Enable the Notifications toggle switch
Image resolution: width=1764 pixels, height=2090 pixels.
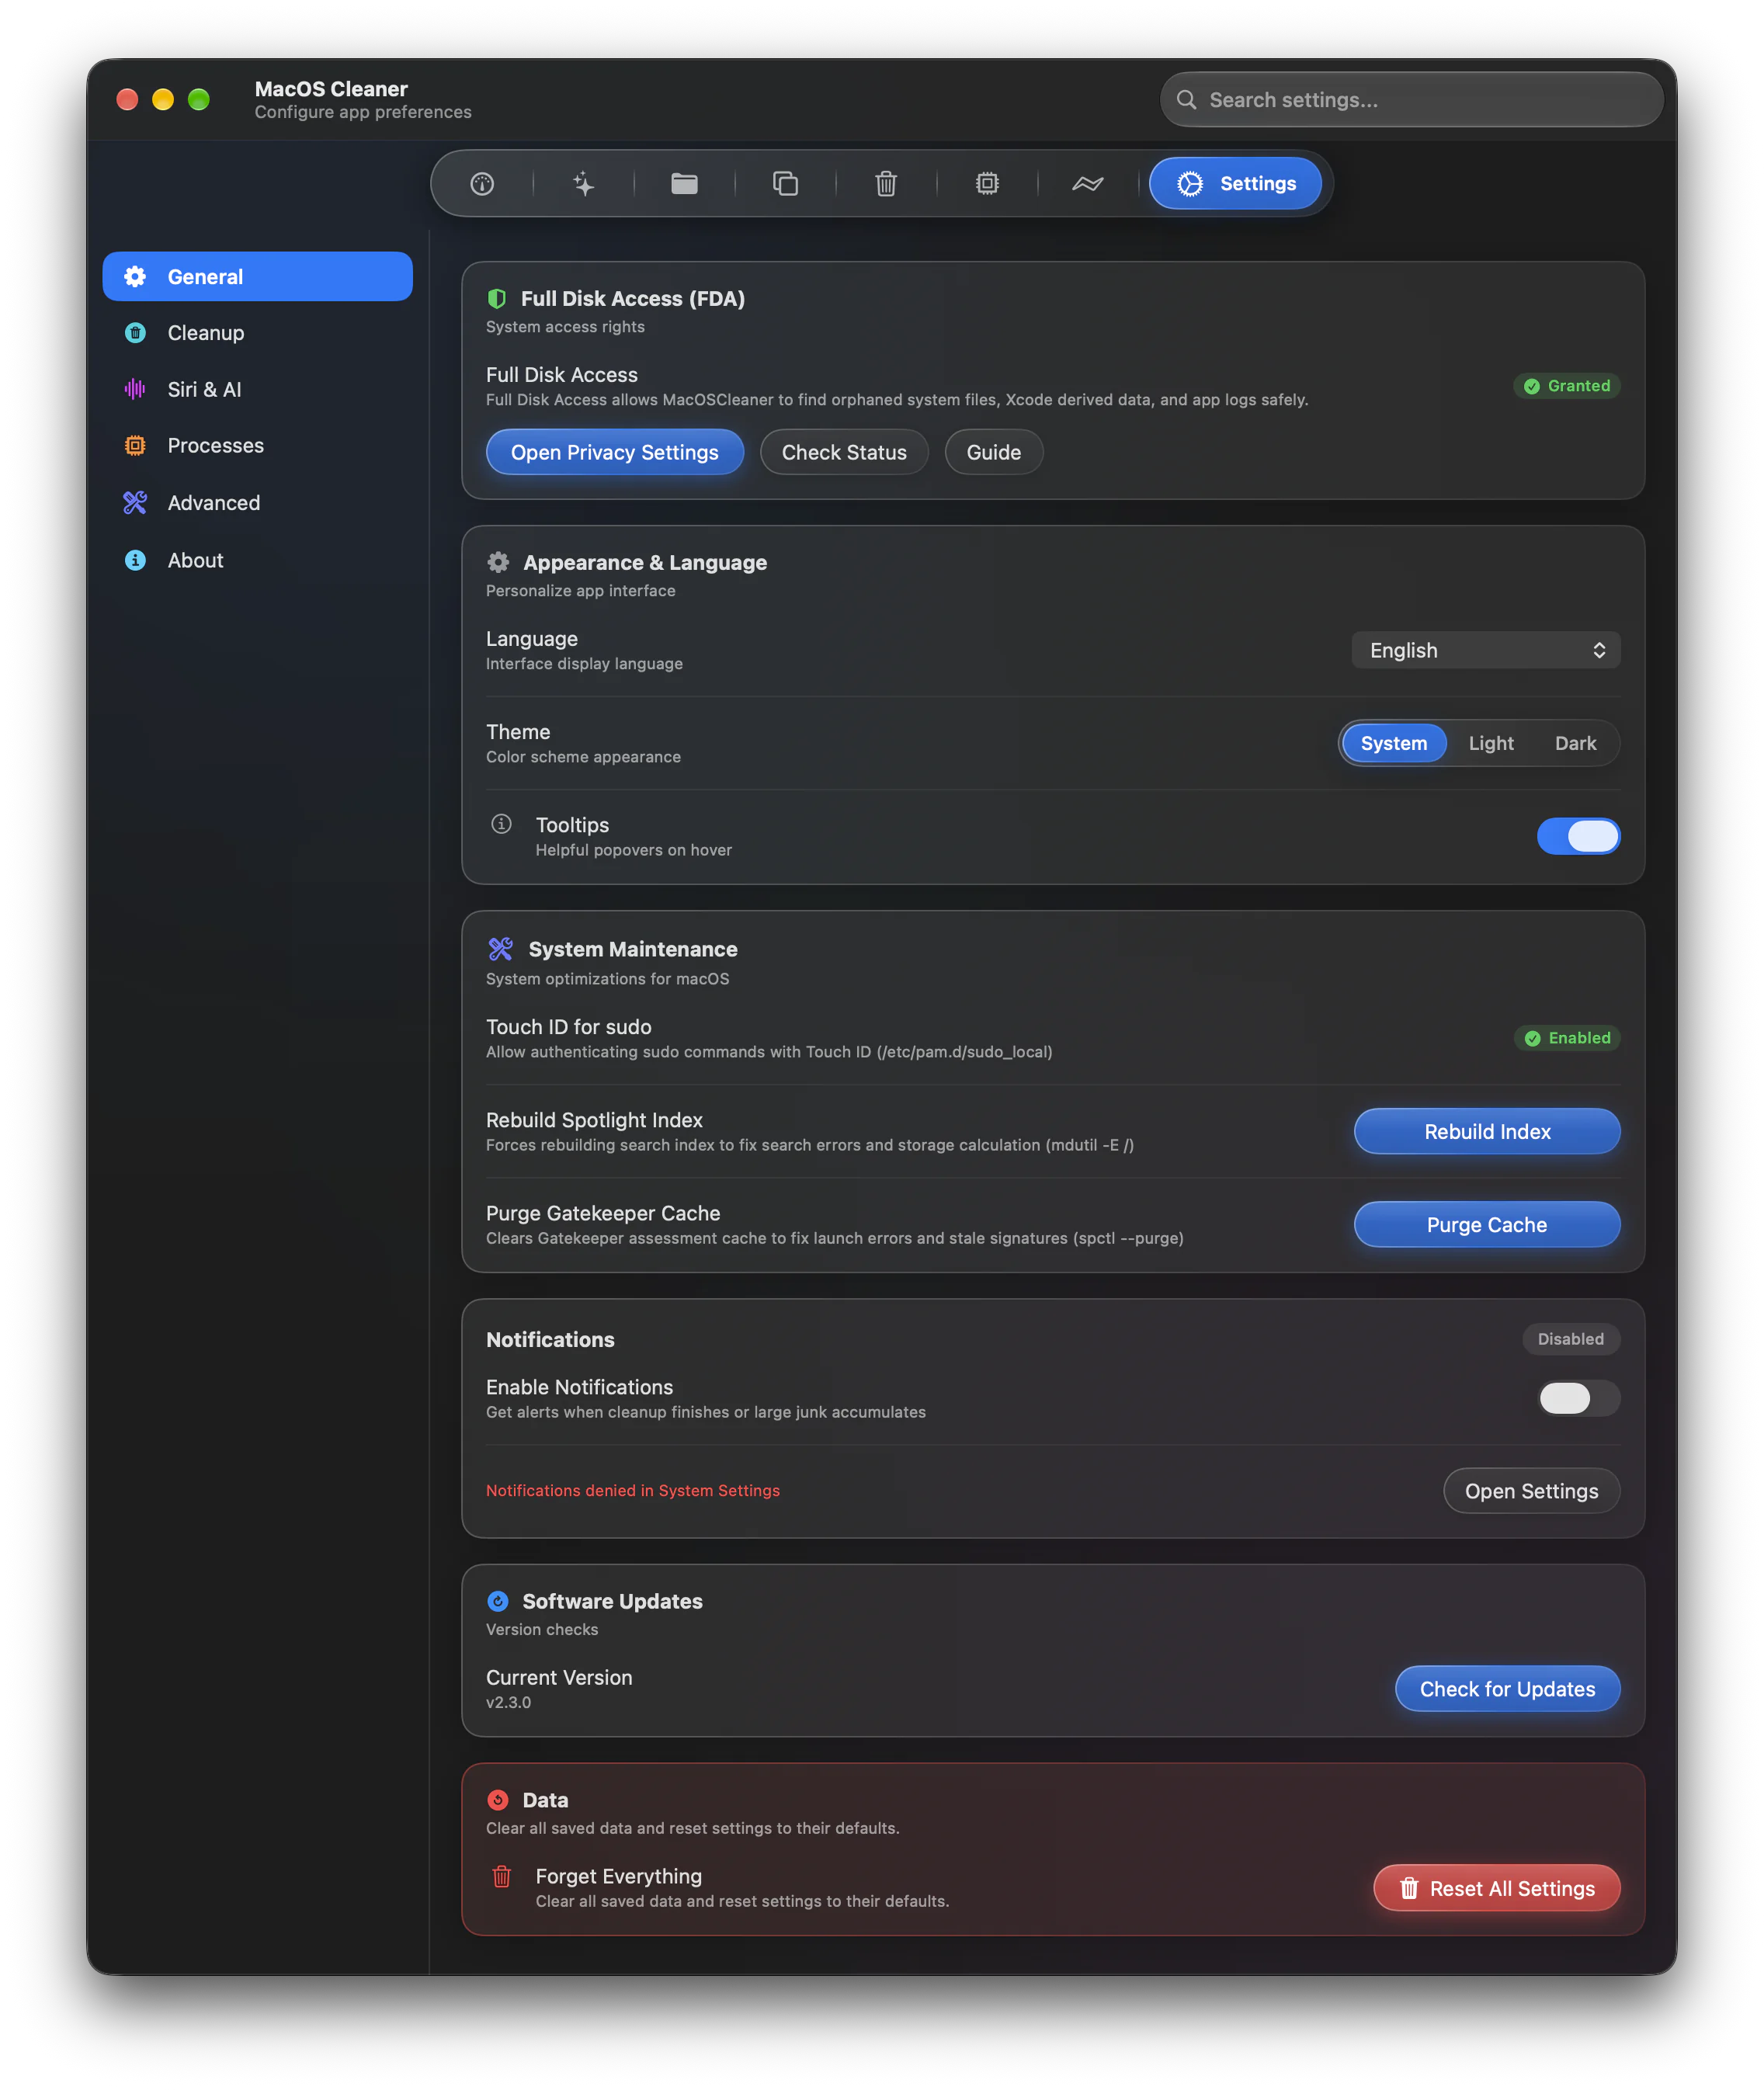tap(1578, 1399)
